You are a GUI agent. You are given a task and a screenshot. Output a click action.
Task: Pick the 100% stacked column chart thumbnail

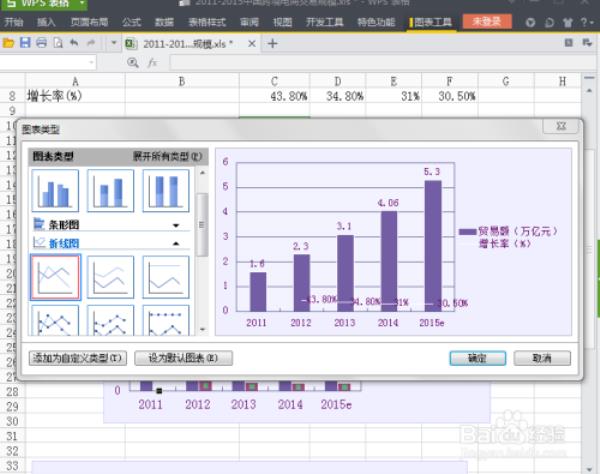[166, 190]
